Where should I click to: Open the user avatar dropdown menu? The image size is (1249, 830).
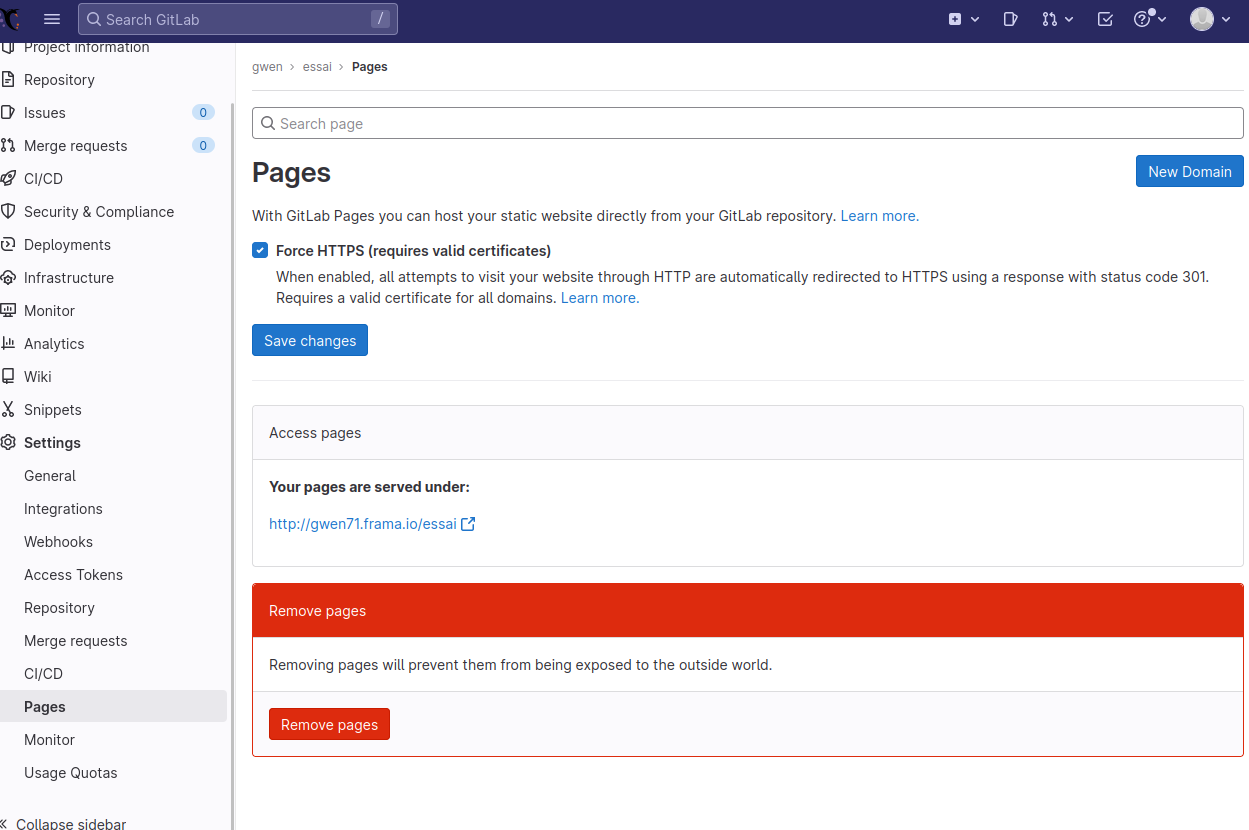coord(1210,19)
